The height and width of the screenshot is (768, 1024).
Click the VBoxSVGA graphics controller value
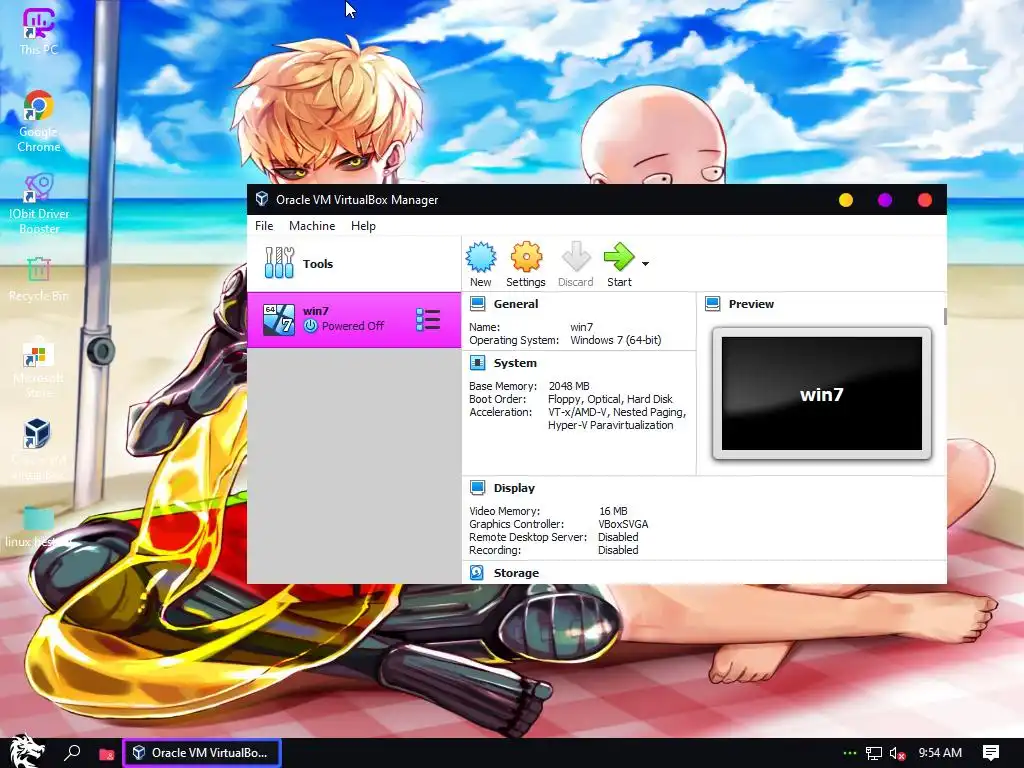(623, 524)
